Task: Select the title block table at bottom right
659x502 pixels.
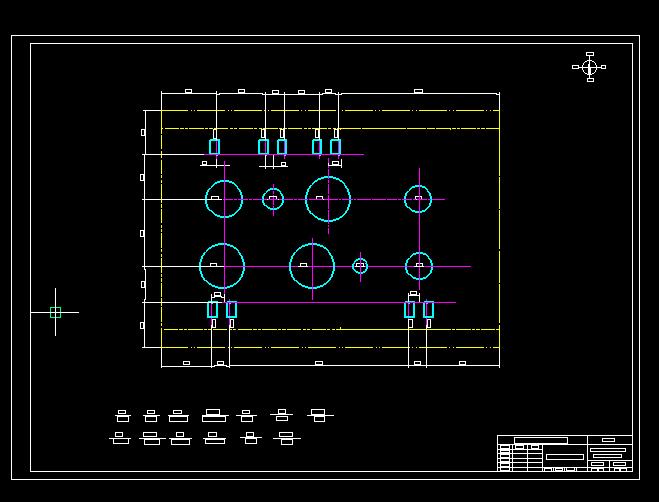Action: (x=565, y=453)
